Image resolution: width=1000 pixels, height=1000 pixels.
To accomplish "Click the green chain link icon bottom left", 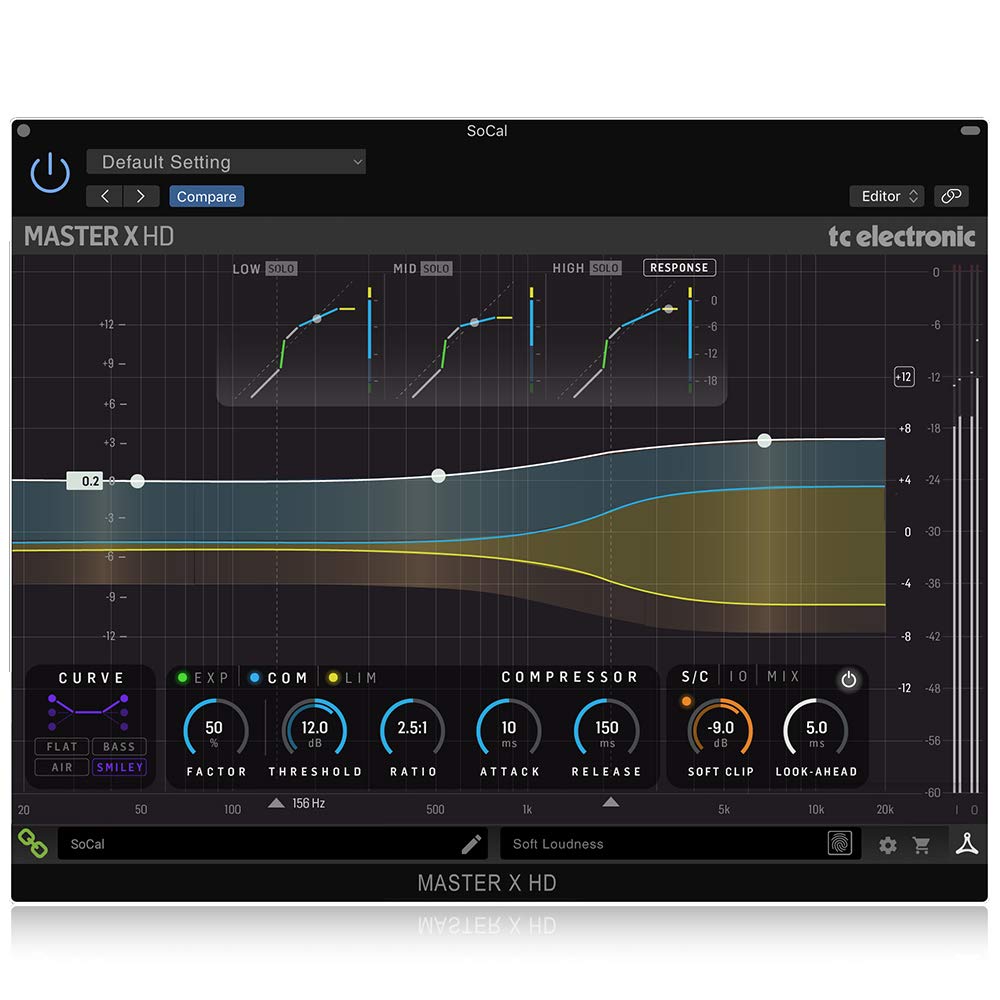I will click(33, 843).
